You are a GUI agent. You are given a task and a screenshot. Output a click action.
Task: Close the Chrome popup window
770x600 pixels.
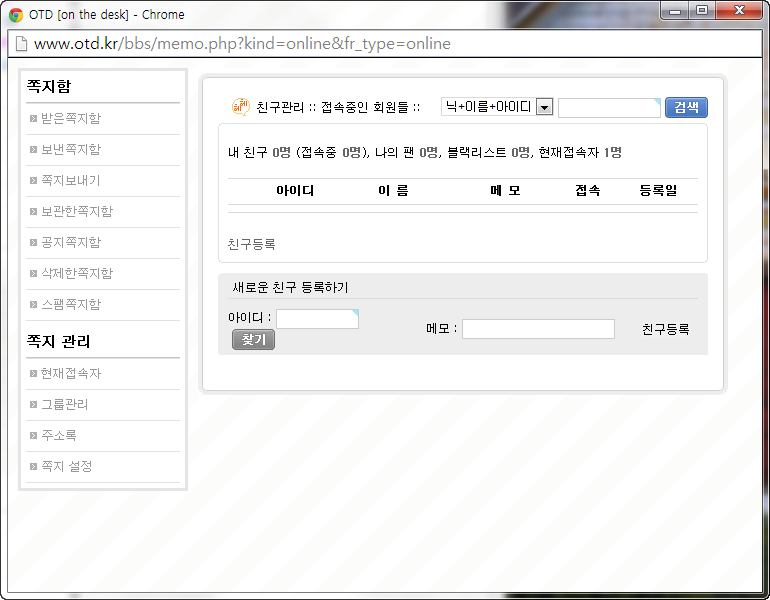[739, 10]
